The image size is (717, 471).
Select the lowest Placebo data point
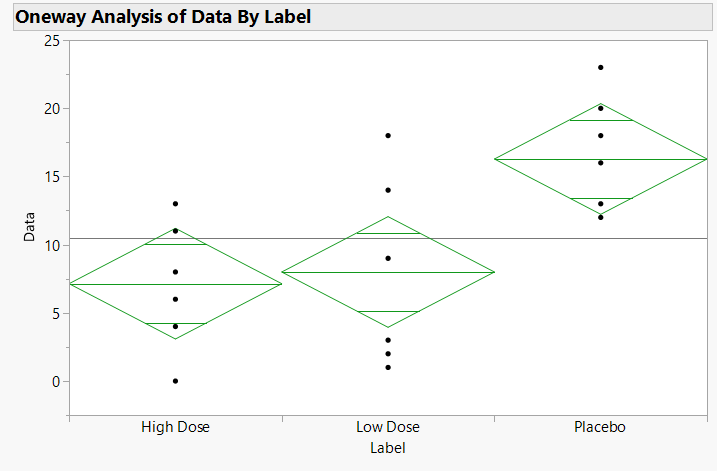600,217
